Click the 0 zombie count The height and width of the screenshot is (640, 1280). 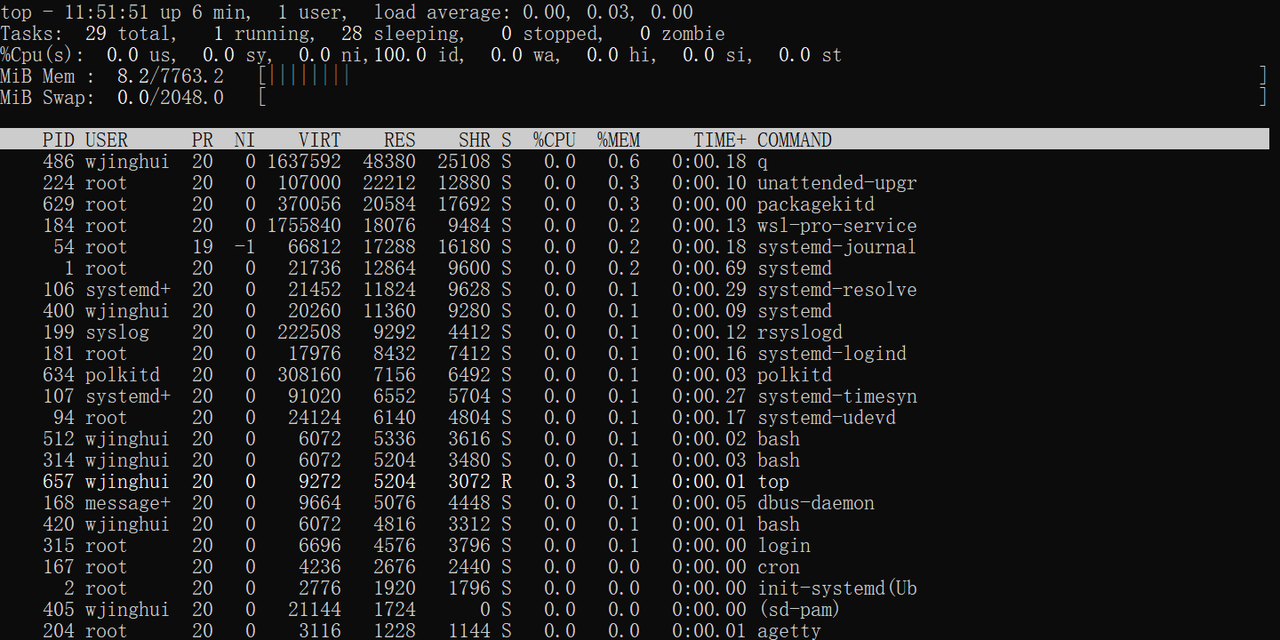(682, 34)
